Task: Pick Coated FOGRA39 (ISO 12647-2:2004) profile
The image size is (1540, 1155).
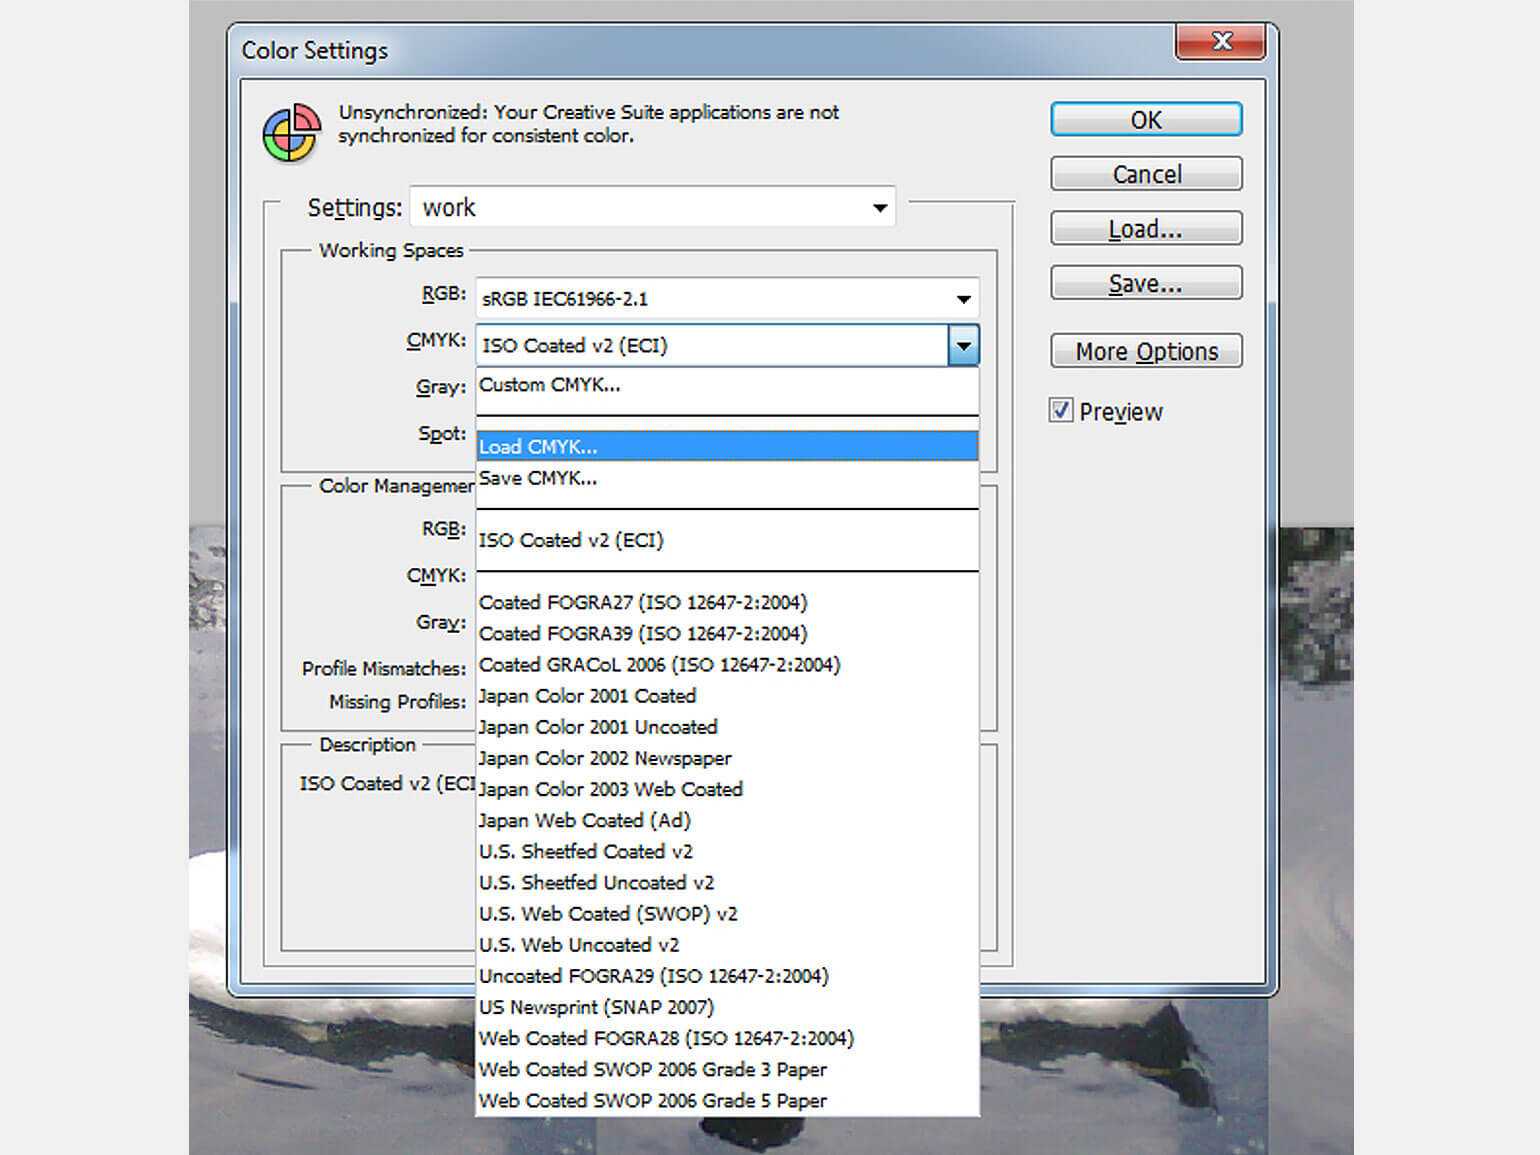Action: [643, 634]
